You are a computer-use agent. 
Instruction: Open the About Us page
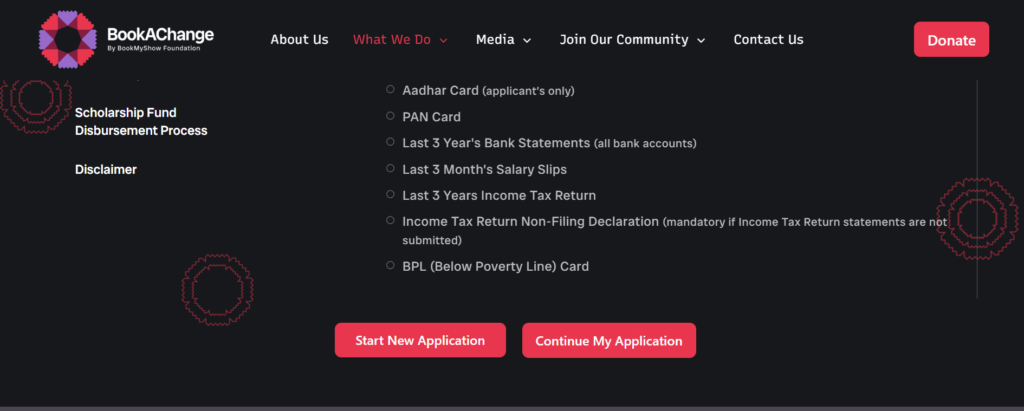point(299,39)
